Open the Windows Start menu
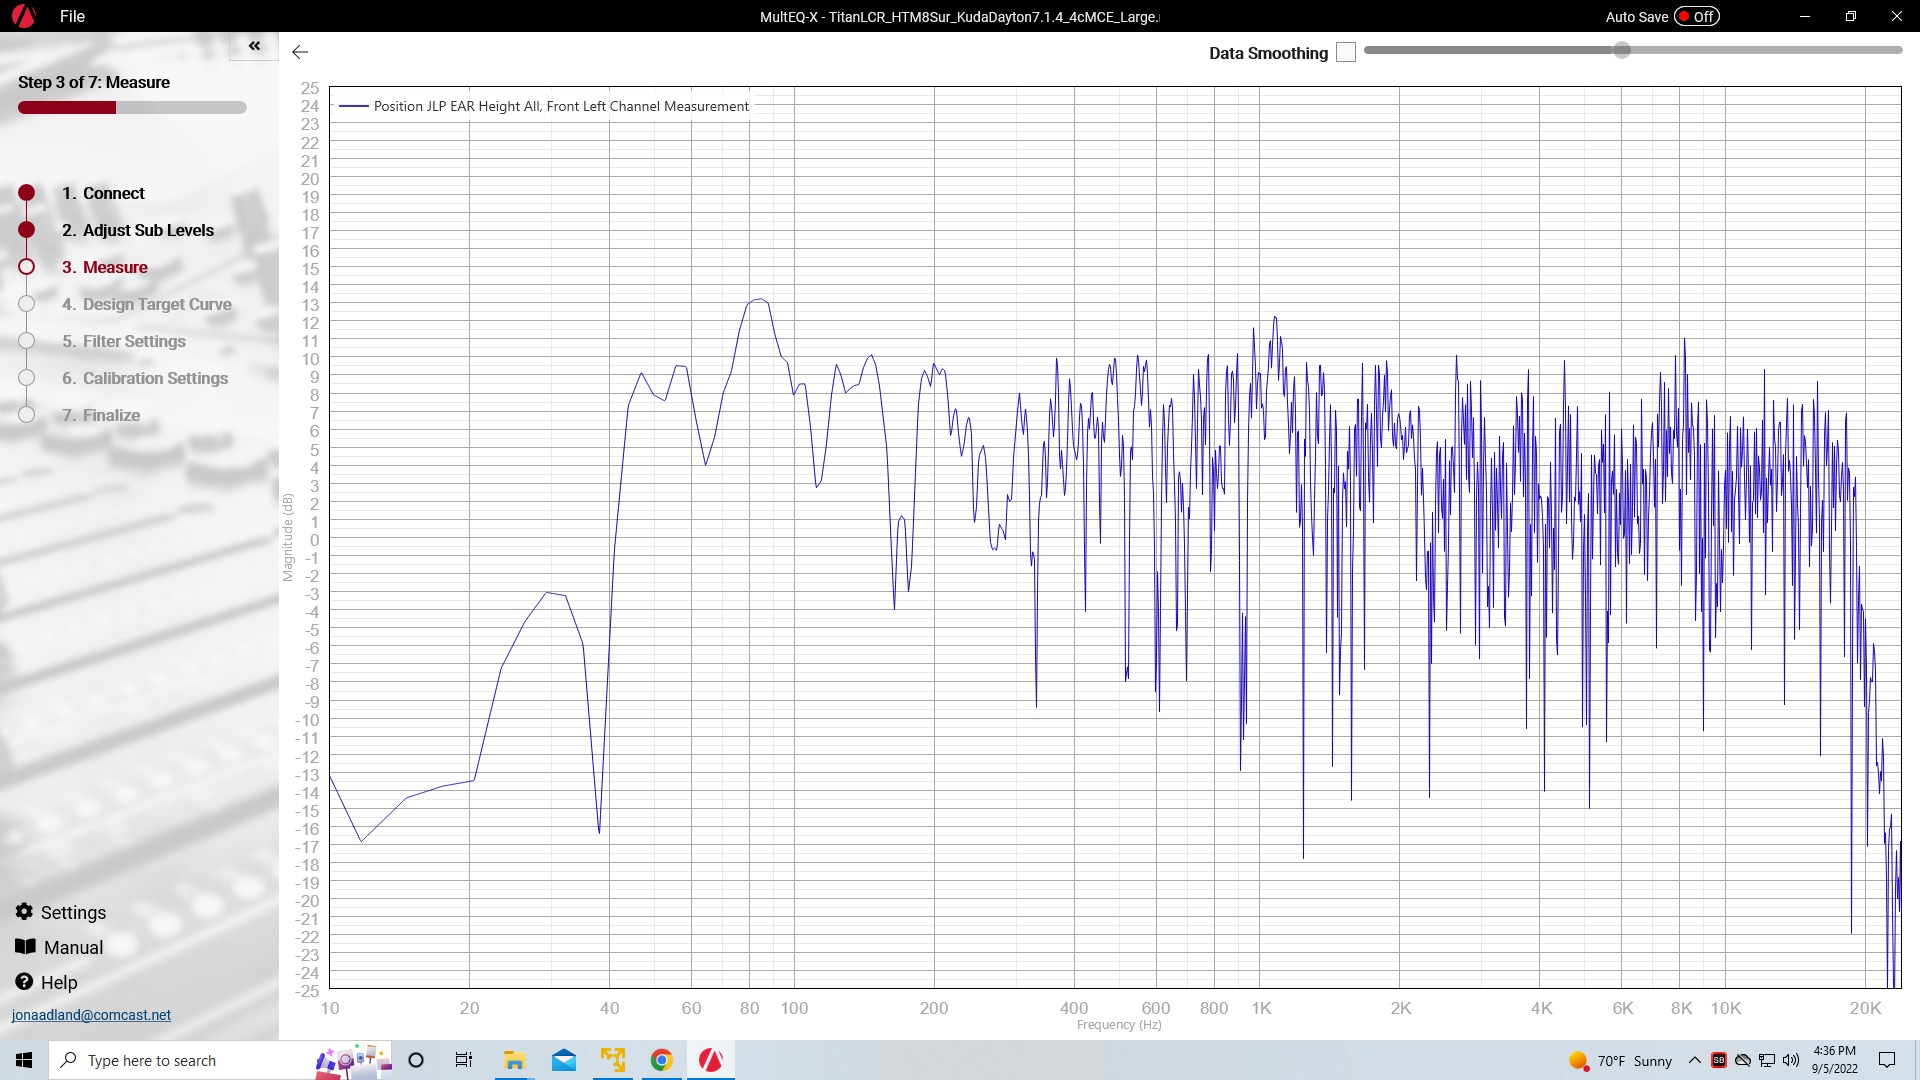The width and height of the screenshot is (1920, 1080). [24, 1060]
